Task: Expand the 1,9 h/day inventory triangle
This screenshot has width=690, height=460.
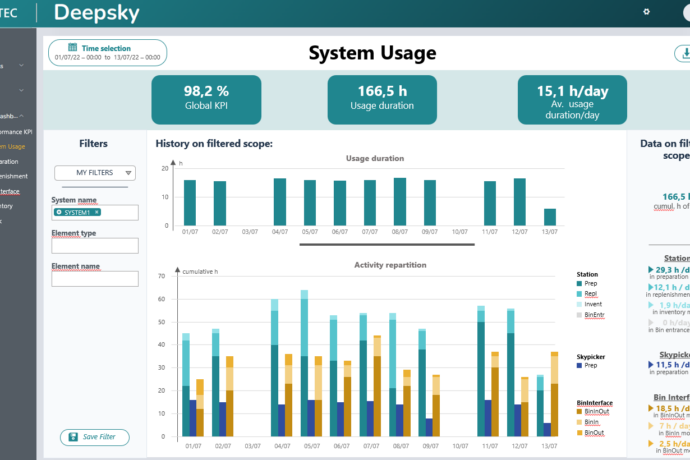Action: (x=650, y=305)
